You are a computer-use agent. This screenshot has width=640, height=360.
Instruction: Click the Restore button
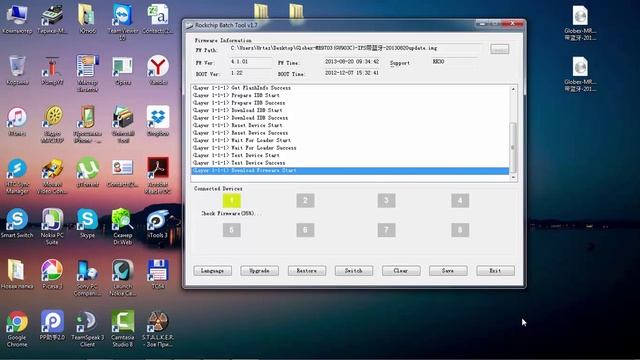point(307,271)
